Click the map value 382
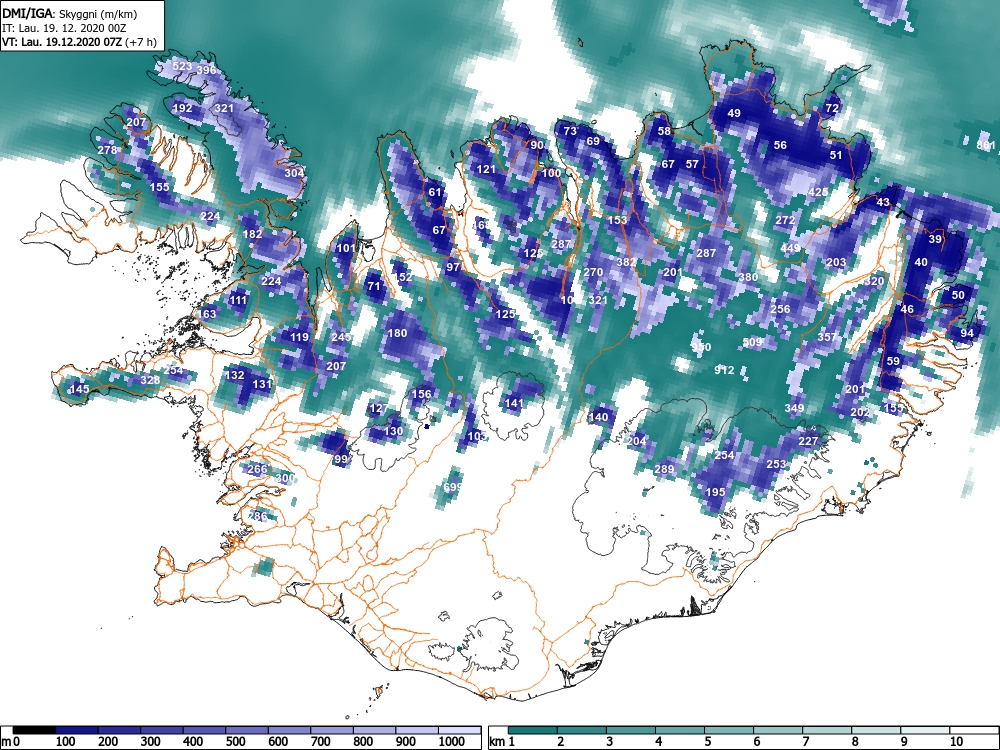This screenshot has height=750, width=1000. pyautogui.click(x=626, y=262)
